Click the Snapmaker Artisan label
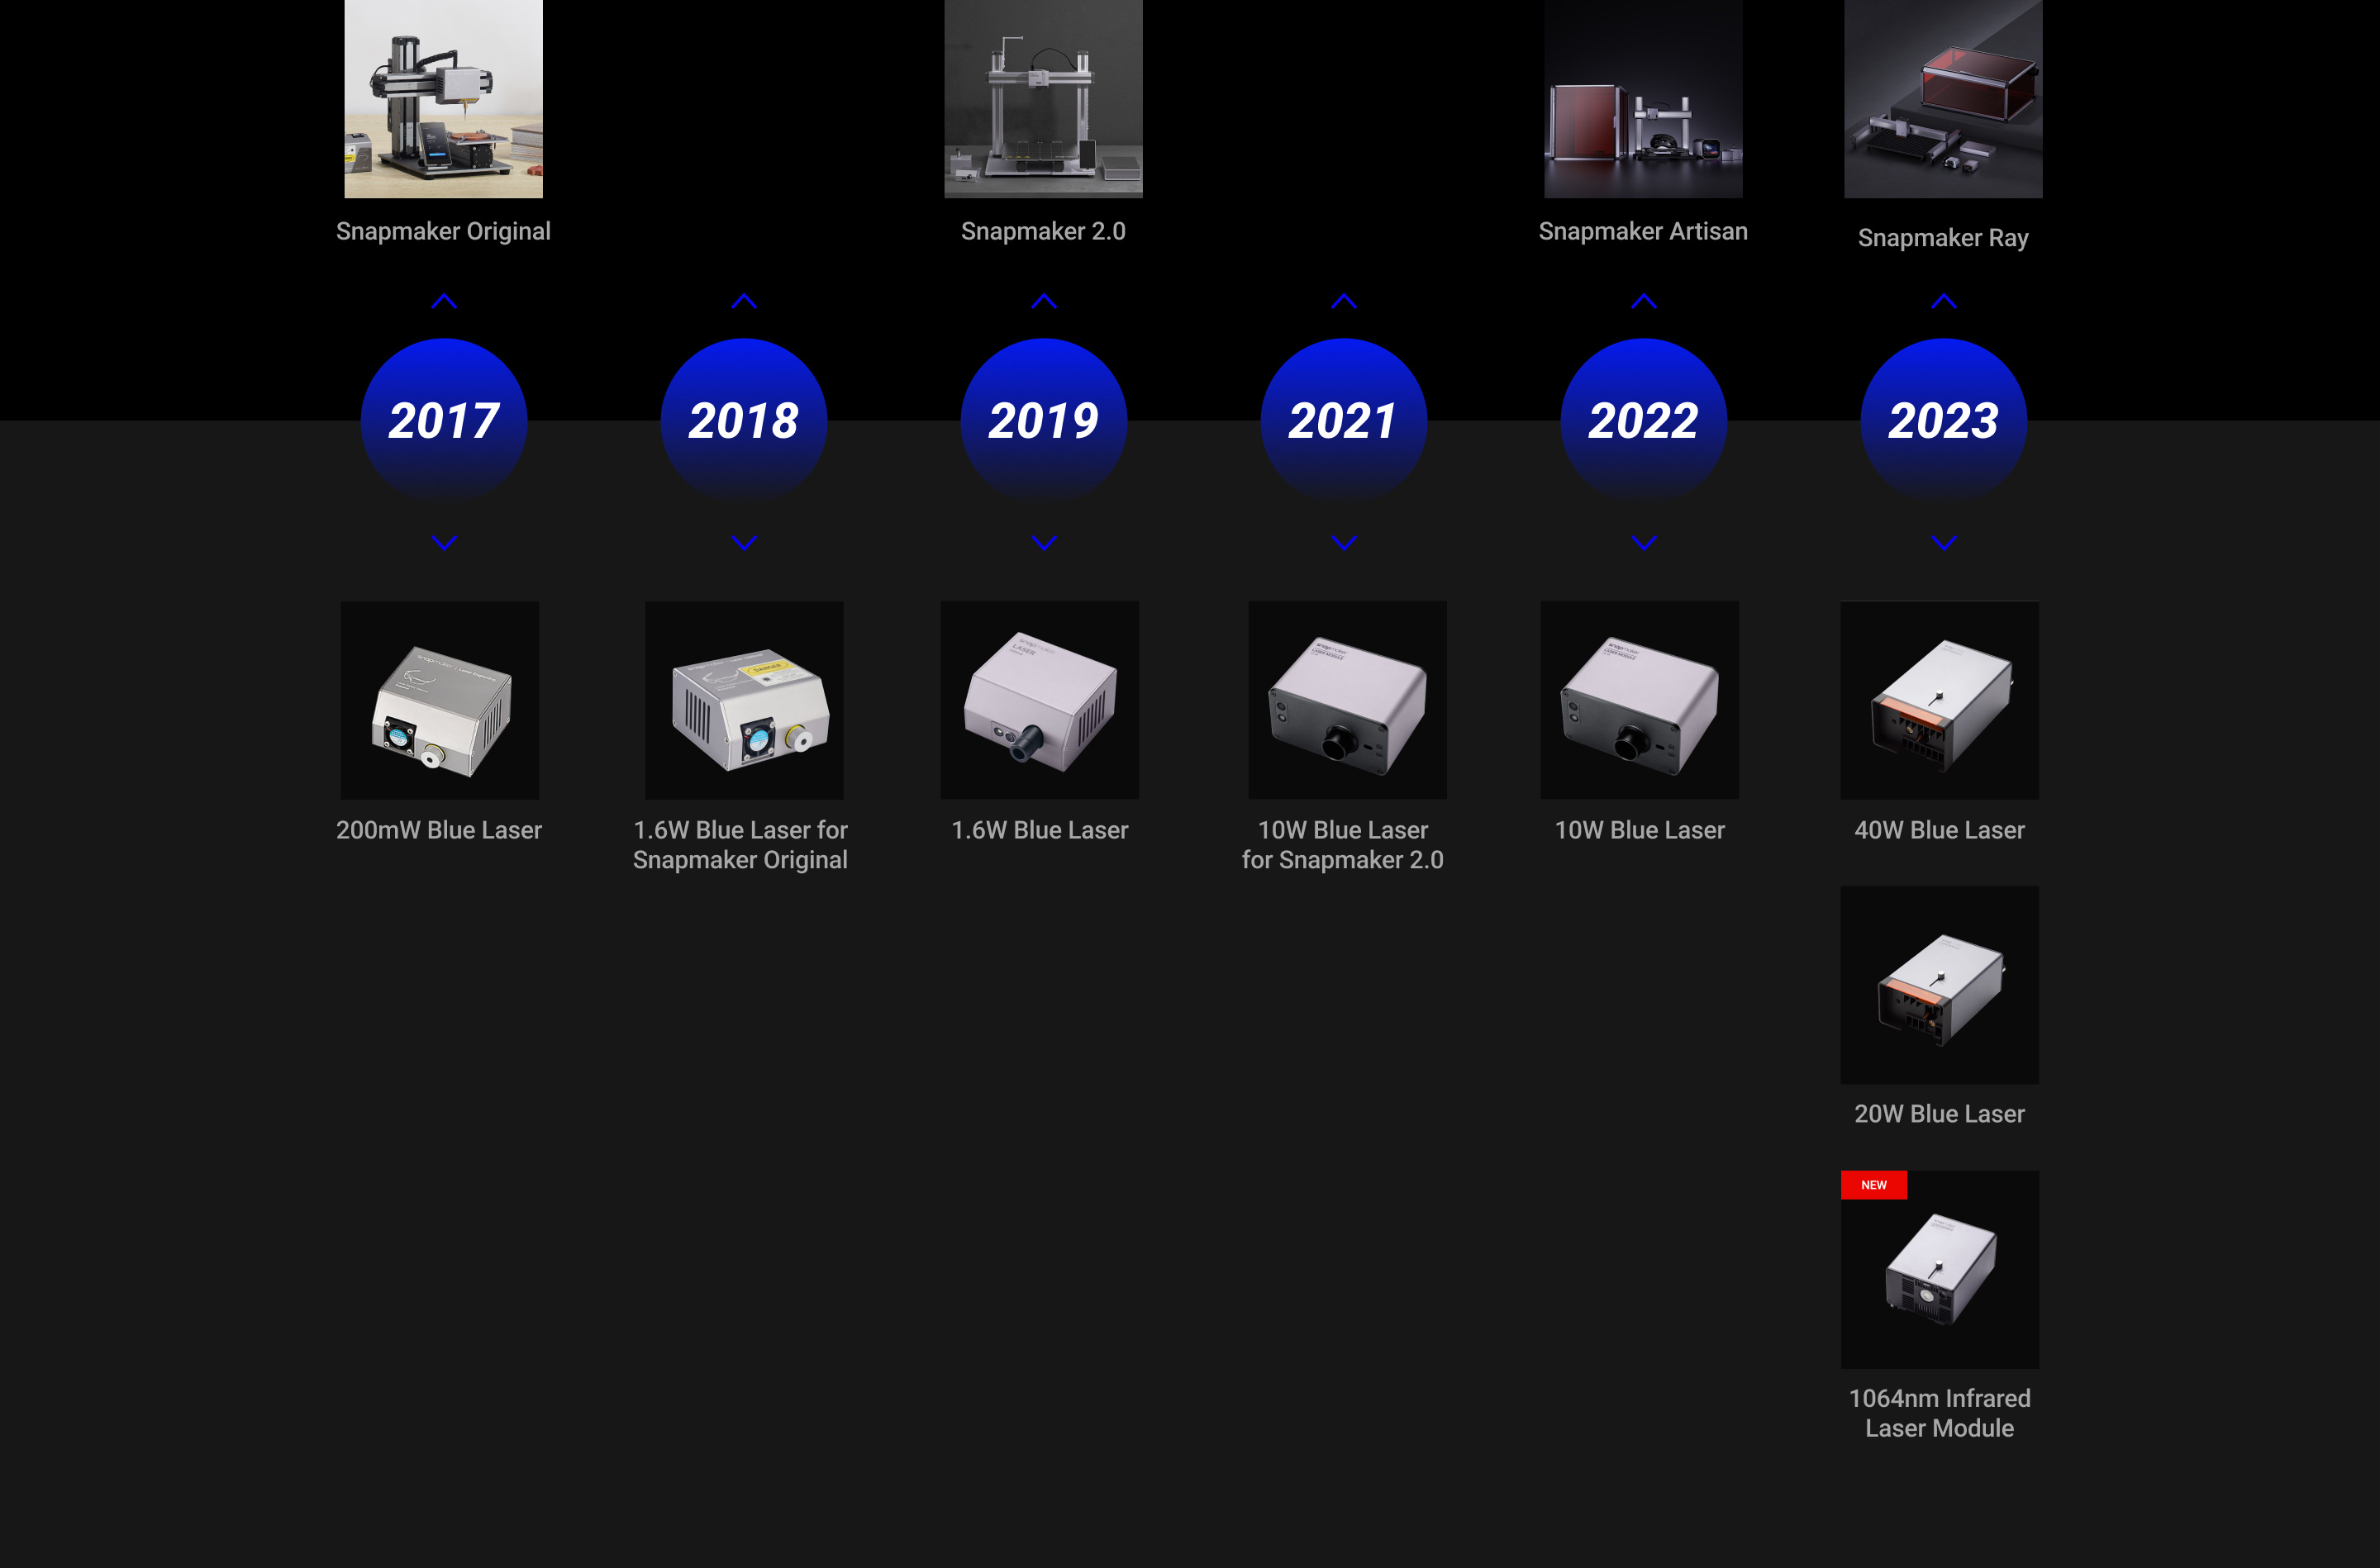This screenshot has width=2380, height=1568. click(x=1643, y=231)
